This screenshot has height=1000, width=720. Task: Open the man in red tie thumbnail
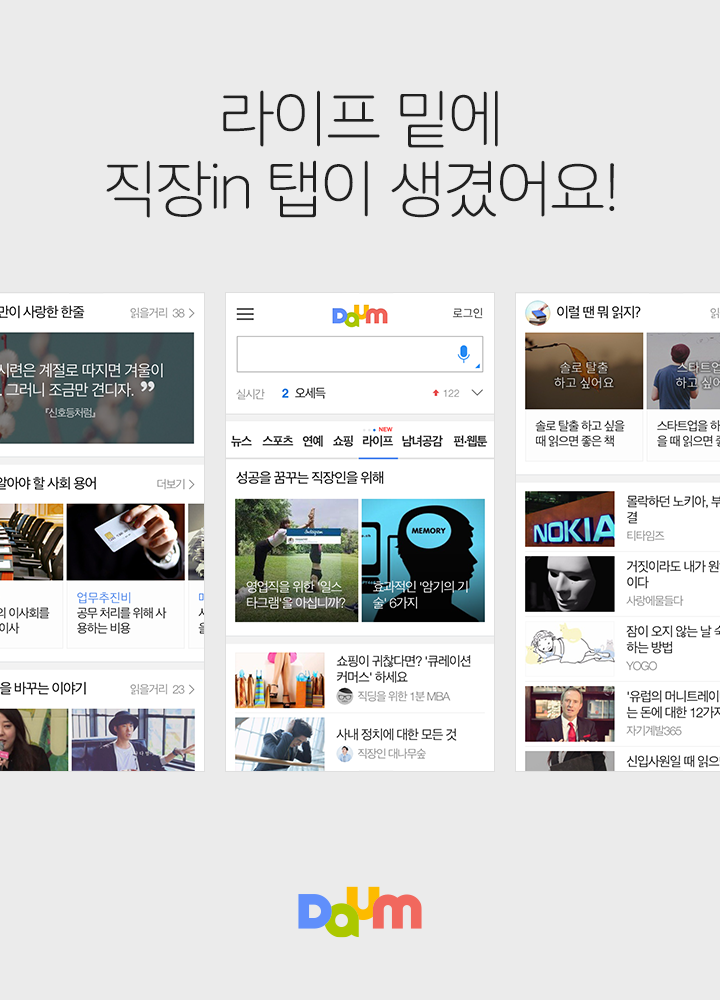pos(569,714)
